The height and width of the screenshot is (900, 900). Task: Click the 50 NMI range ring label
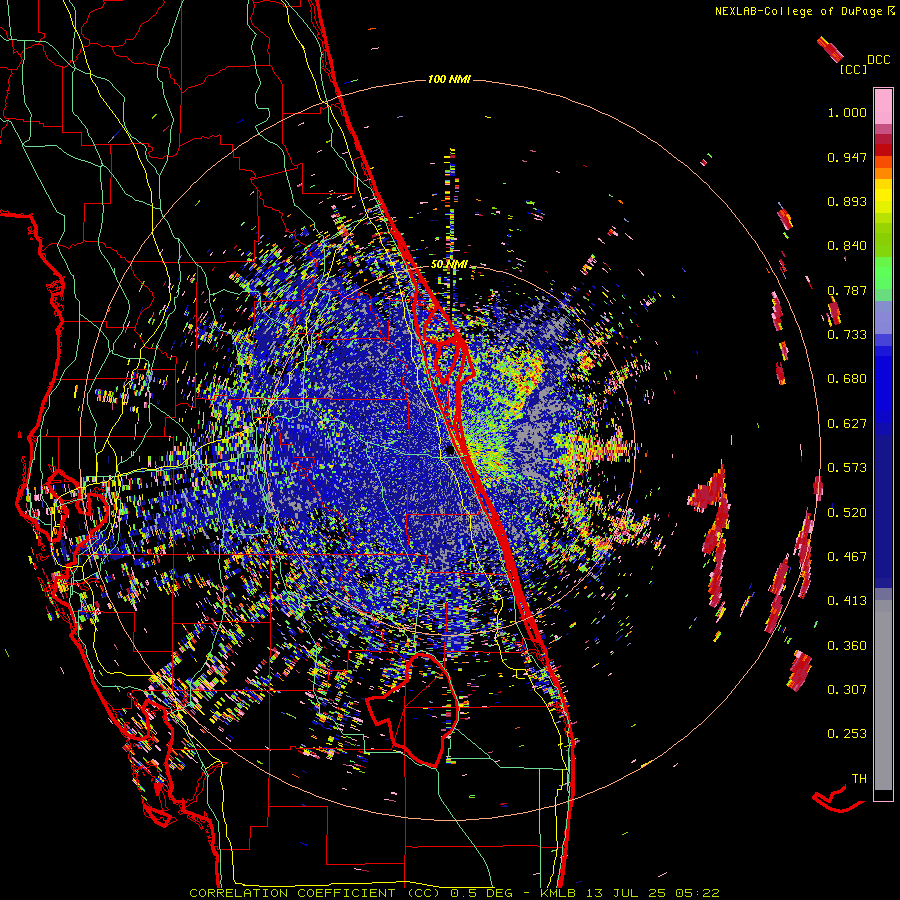449,265
